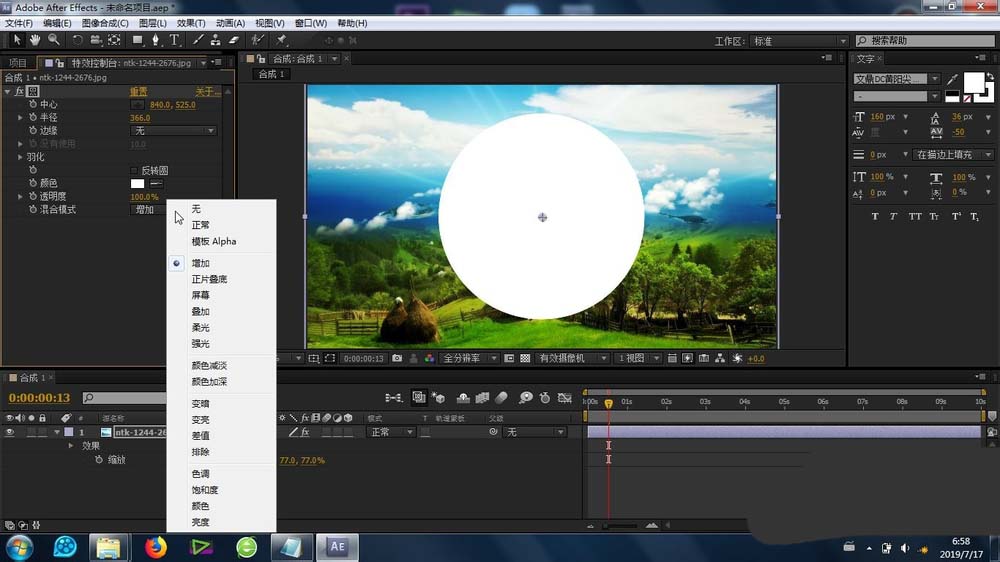
Task: Click the eyedropper in the character panel
Action: (x=952, y=79)
